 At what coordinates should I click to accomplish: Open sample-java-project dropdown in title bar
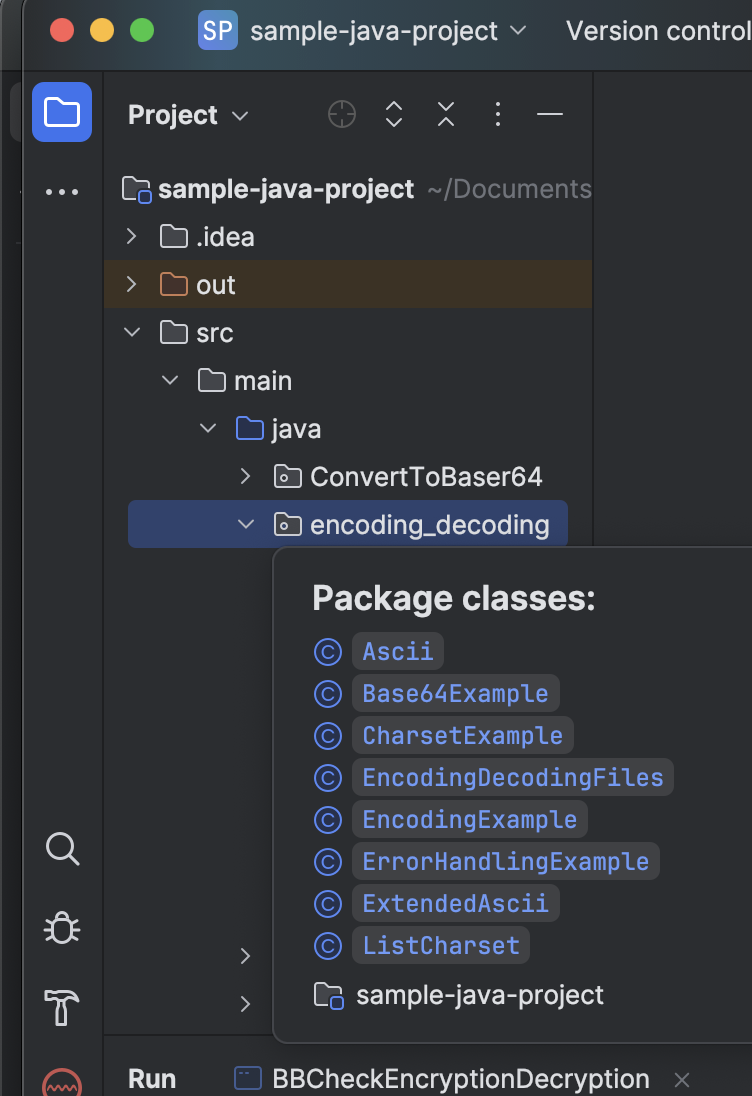(387, 31)
